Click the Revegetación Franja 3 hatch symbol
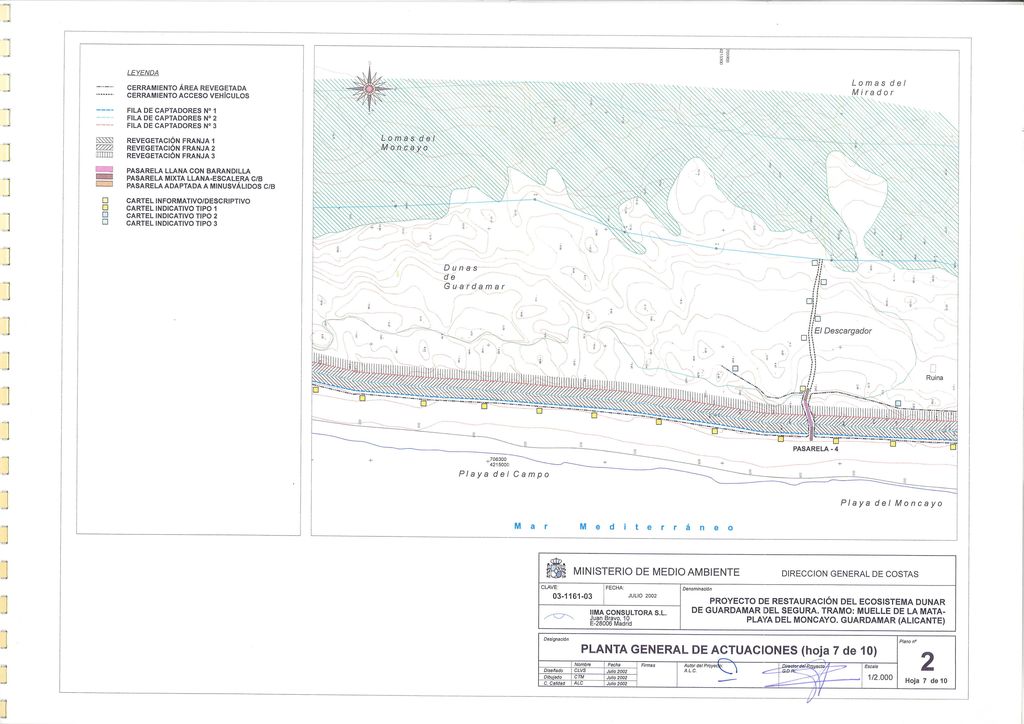 (104, 156)
